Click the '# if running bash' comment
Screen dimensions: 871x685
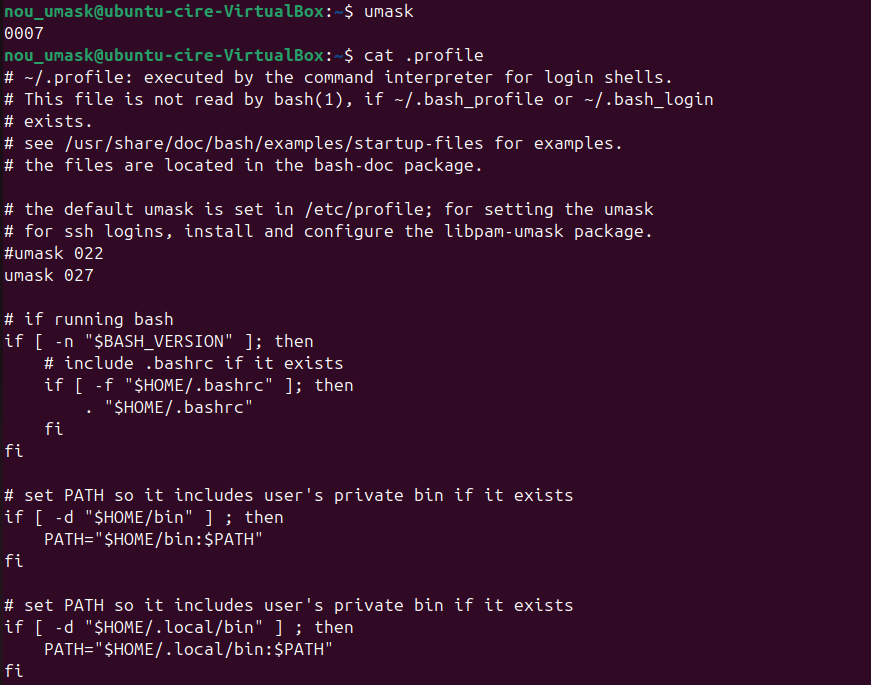click(x=89, y=319)
